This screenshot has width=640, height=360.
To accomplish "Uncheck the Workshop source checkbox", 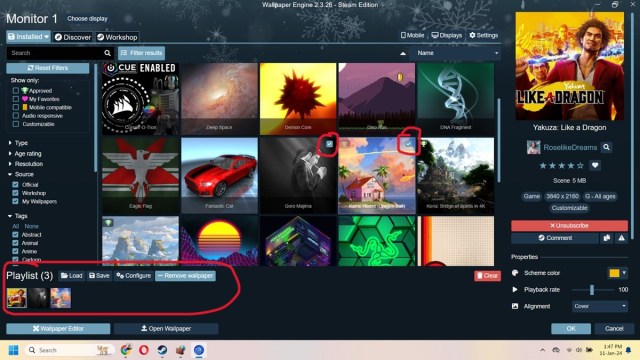I will (x=16, y=193).
